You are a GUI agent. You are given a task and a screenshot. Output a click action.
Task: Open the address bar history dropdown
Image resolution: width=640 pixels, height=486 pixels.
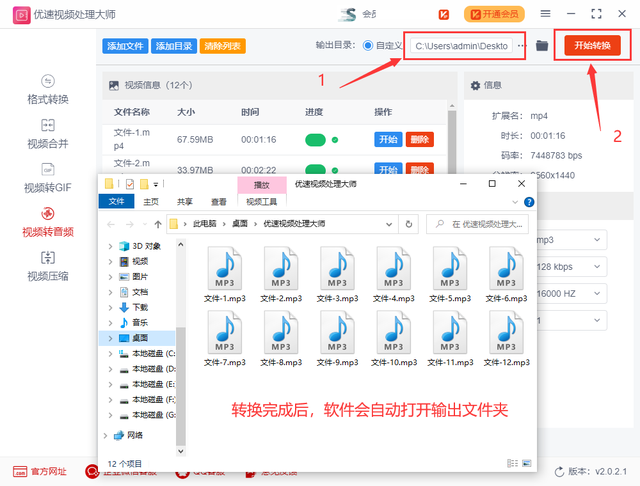click(389, 224)
